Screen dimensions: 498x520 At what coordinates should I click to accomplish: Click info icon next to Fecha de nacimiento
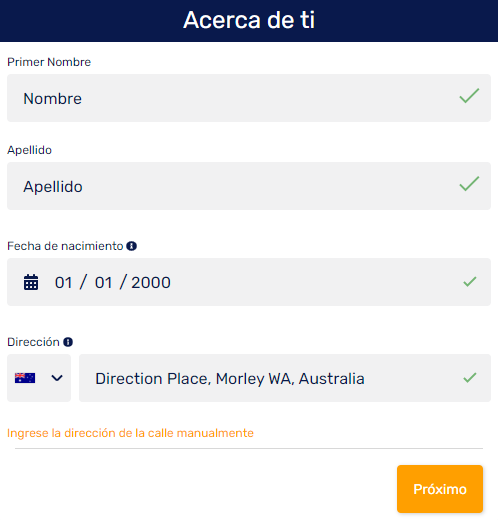(x=131, y=246)
